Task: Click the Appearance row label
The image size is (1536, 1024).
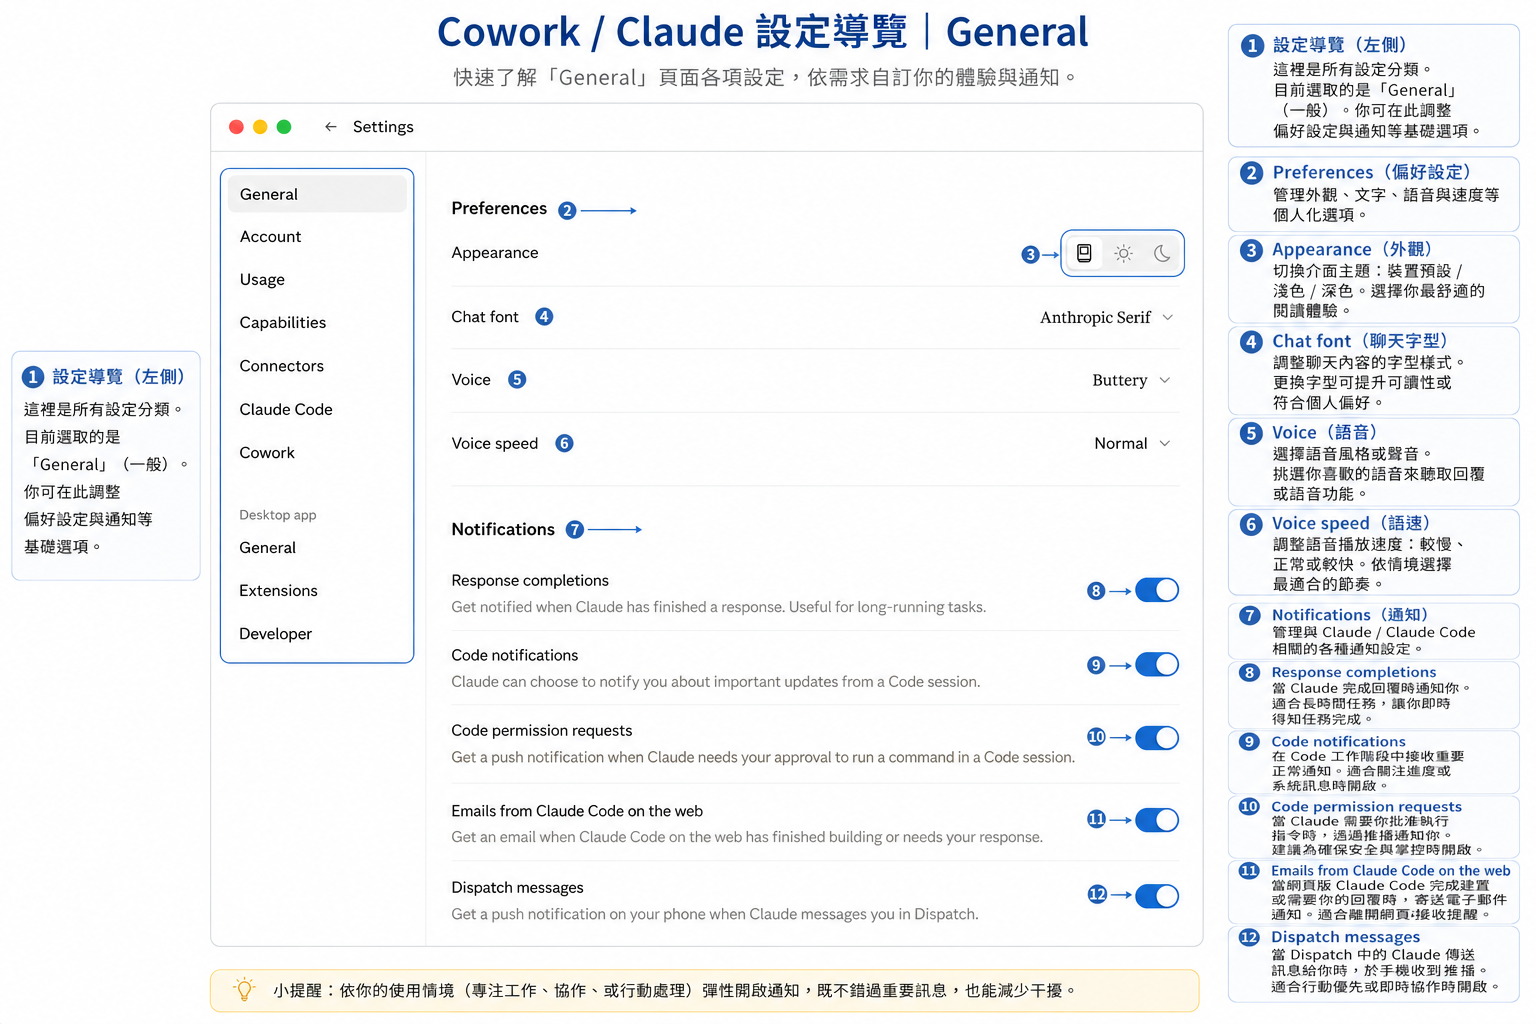Action: coord(495,253)
